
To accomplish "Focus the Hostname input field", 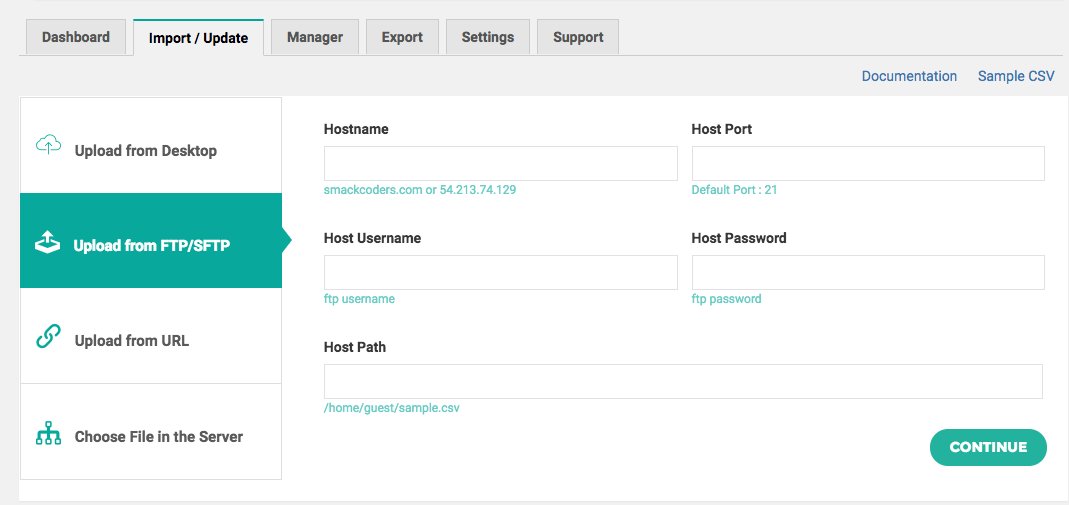I will (500, 164).
